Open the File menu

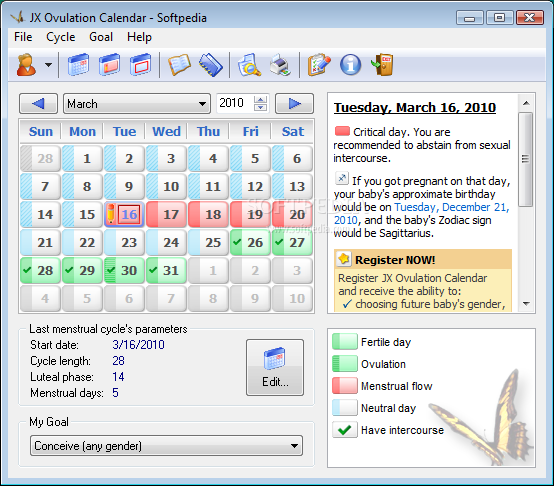click(23, 37)
